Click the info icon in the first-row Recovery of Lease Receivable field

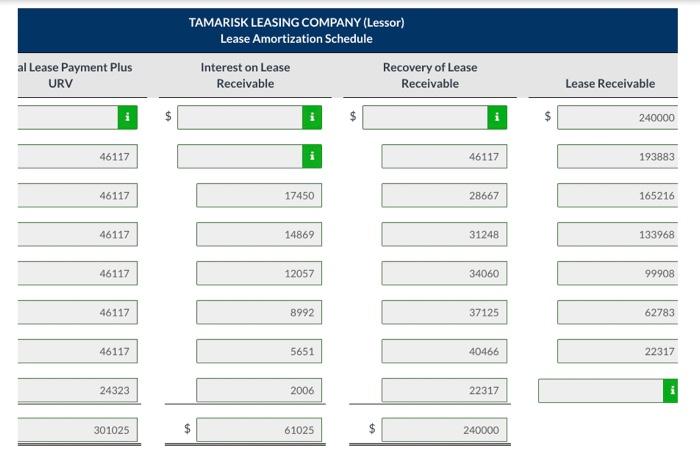coord(497,117)
